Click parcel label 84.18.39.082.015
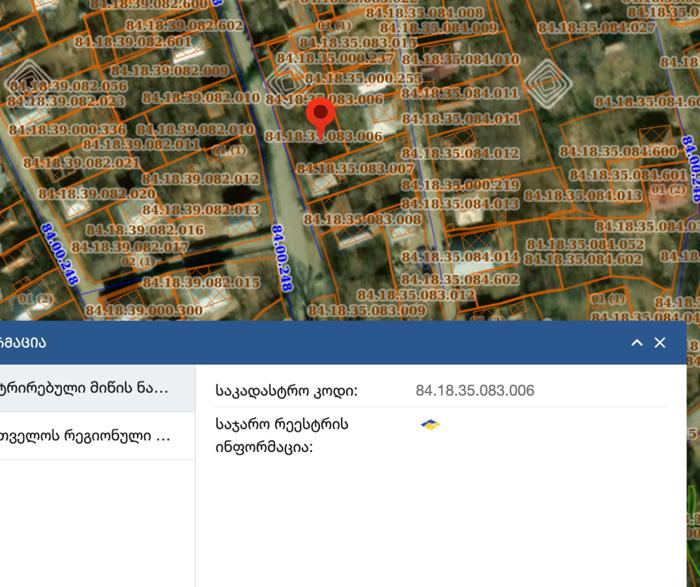Screen dimensions: 700x587 (201, 282)
